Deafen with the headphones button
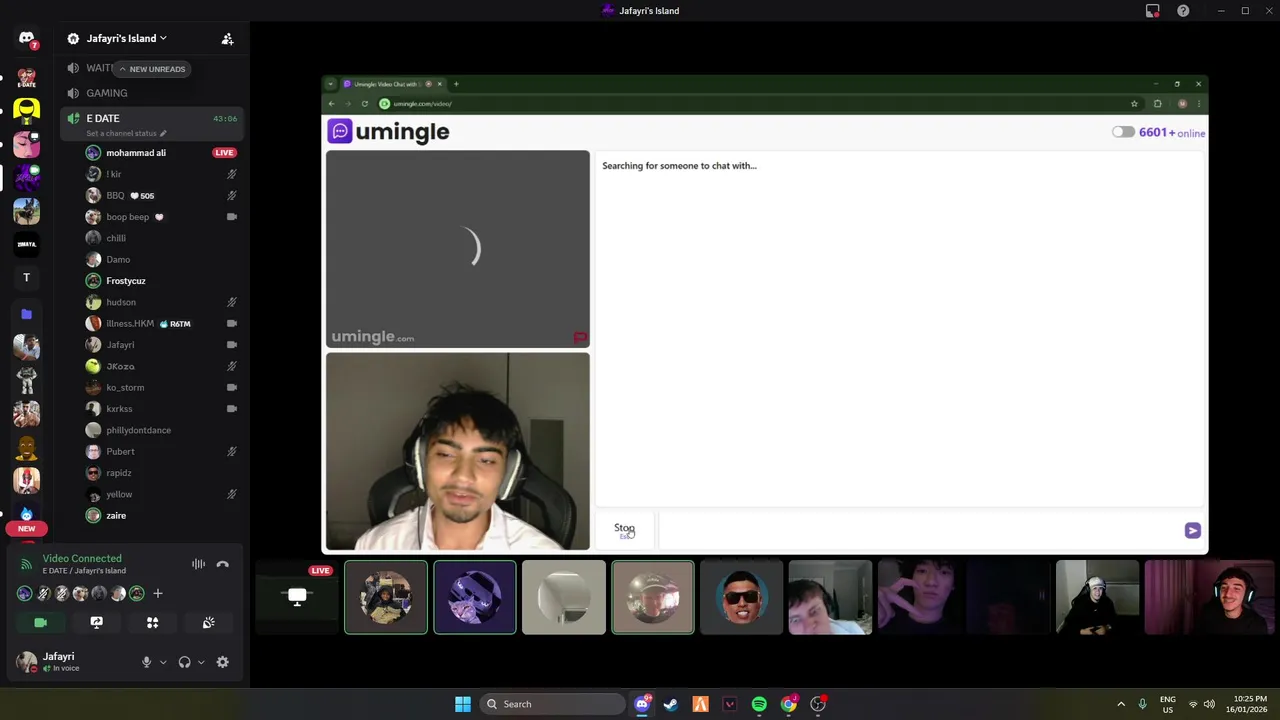 click(184, 662)
